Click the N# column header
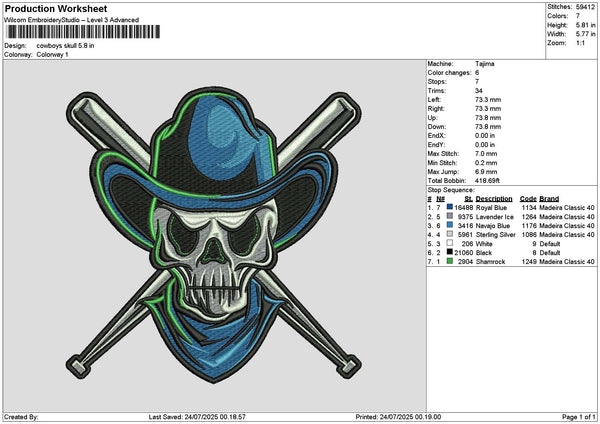This screenshot has width=600, height=424. click(438, 198)
